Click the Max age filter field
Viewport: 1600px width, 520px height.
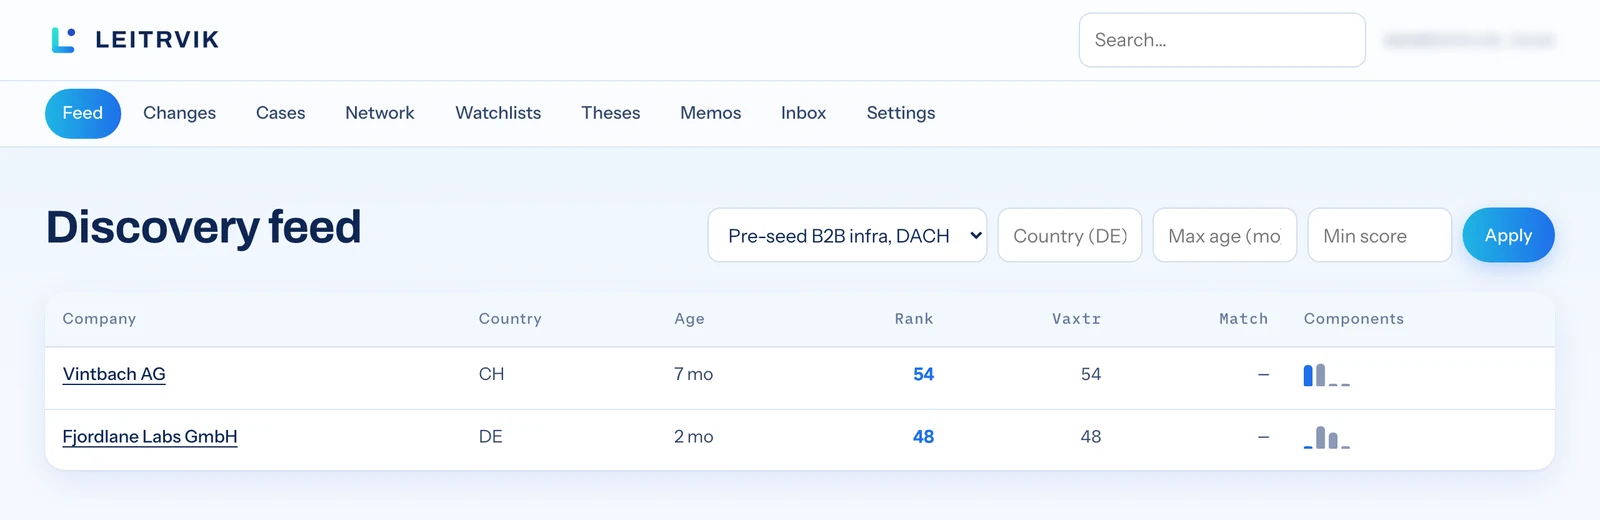[x=1225, y=235]
